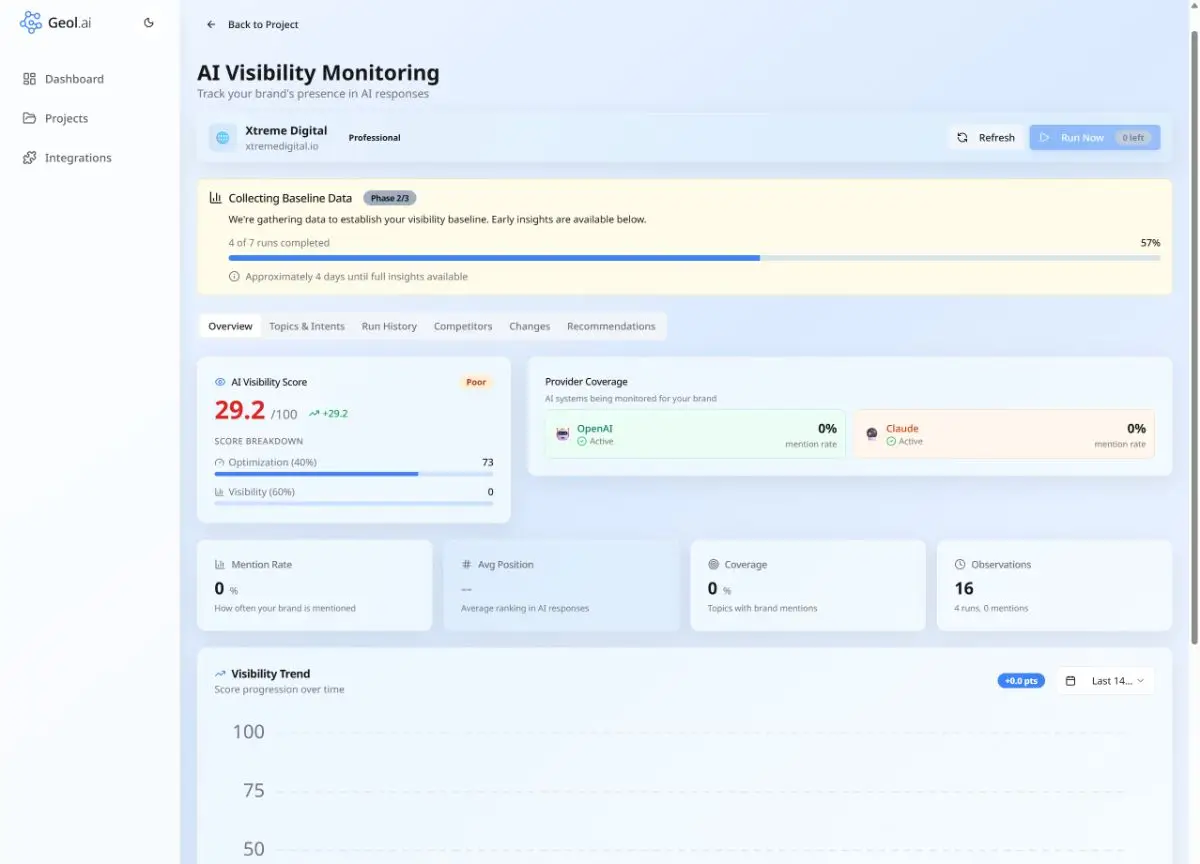Select the Competitors tab
Screen dimensions: 1200x864
tap(463, 326)
